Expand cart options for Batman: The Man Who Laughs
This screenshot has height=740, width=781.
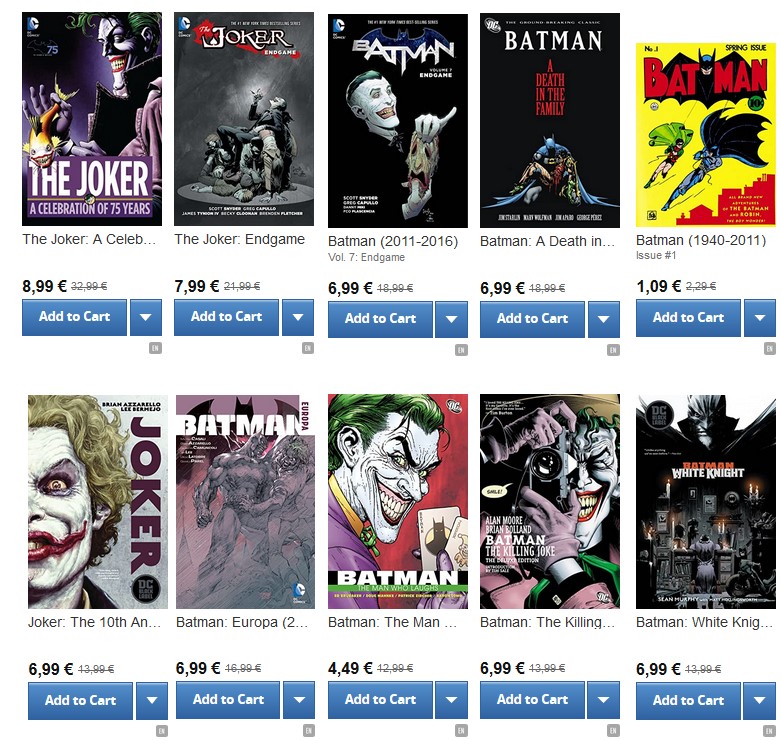tap(451, 700)
